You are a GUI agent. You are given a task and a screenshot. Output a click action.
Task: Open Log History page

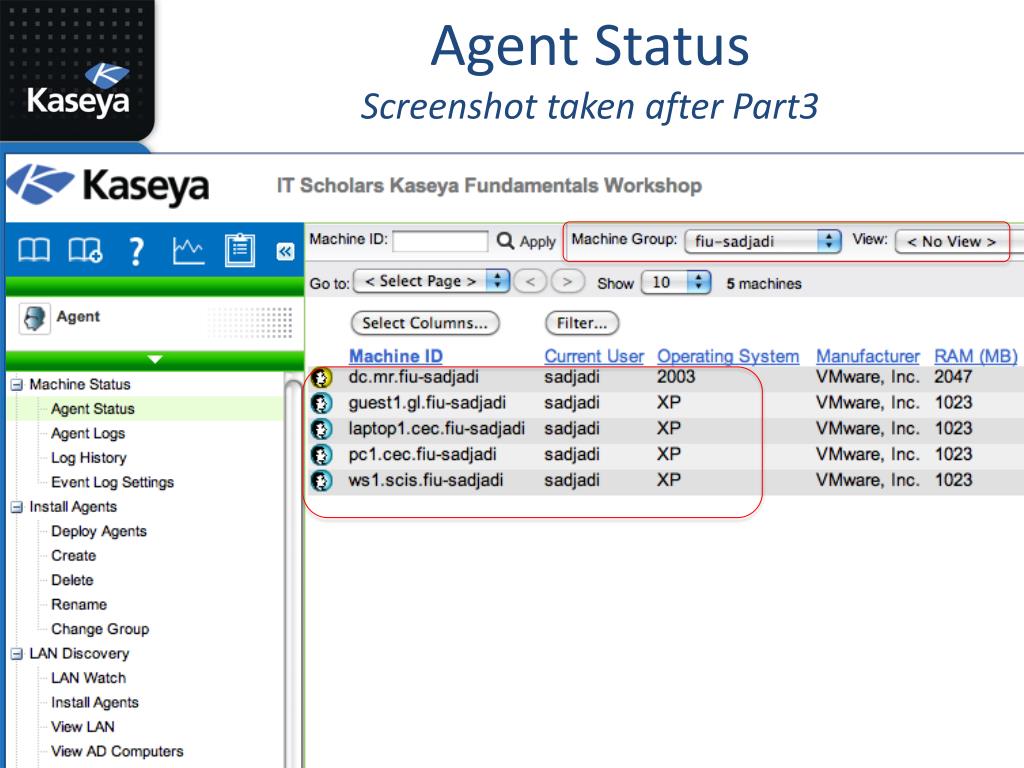click(89, 458)
